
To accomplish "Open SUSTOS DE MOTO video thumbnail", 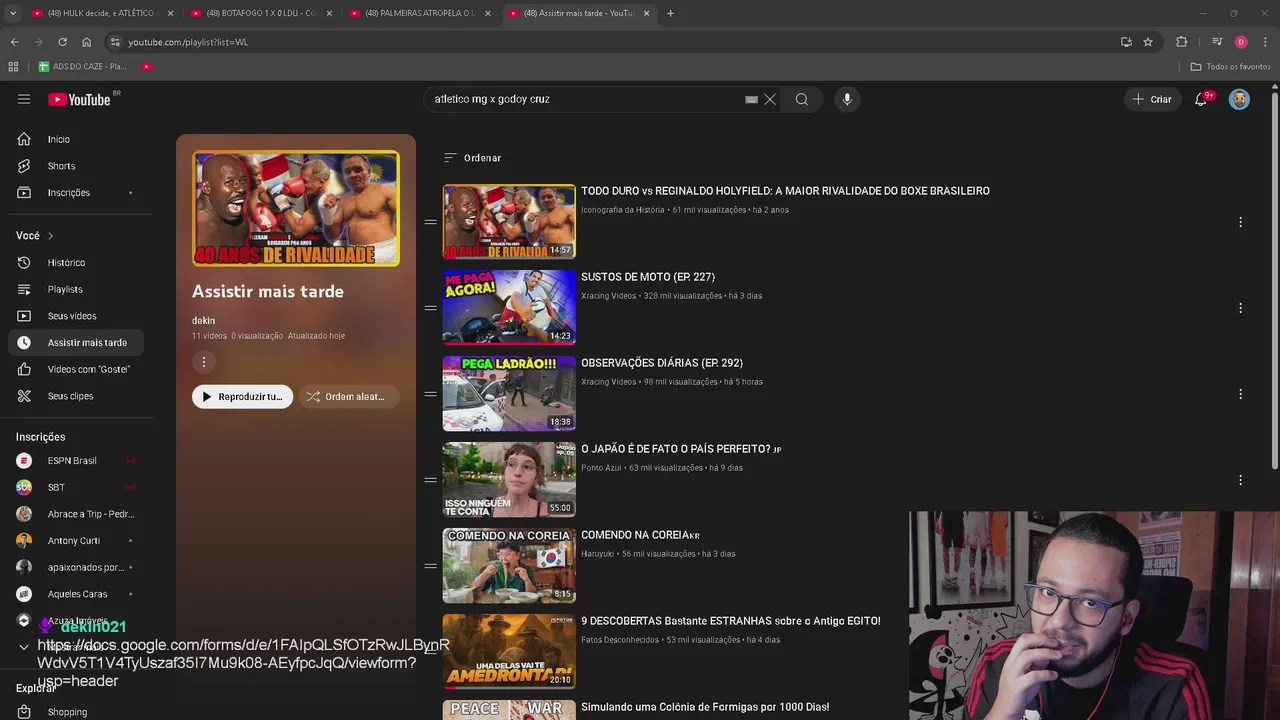I will pyautogui.click(x=509, y=308).
